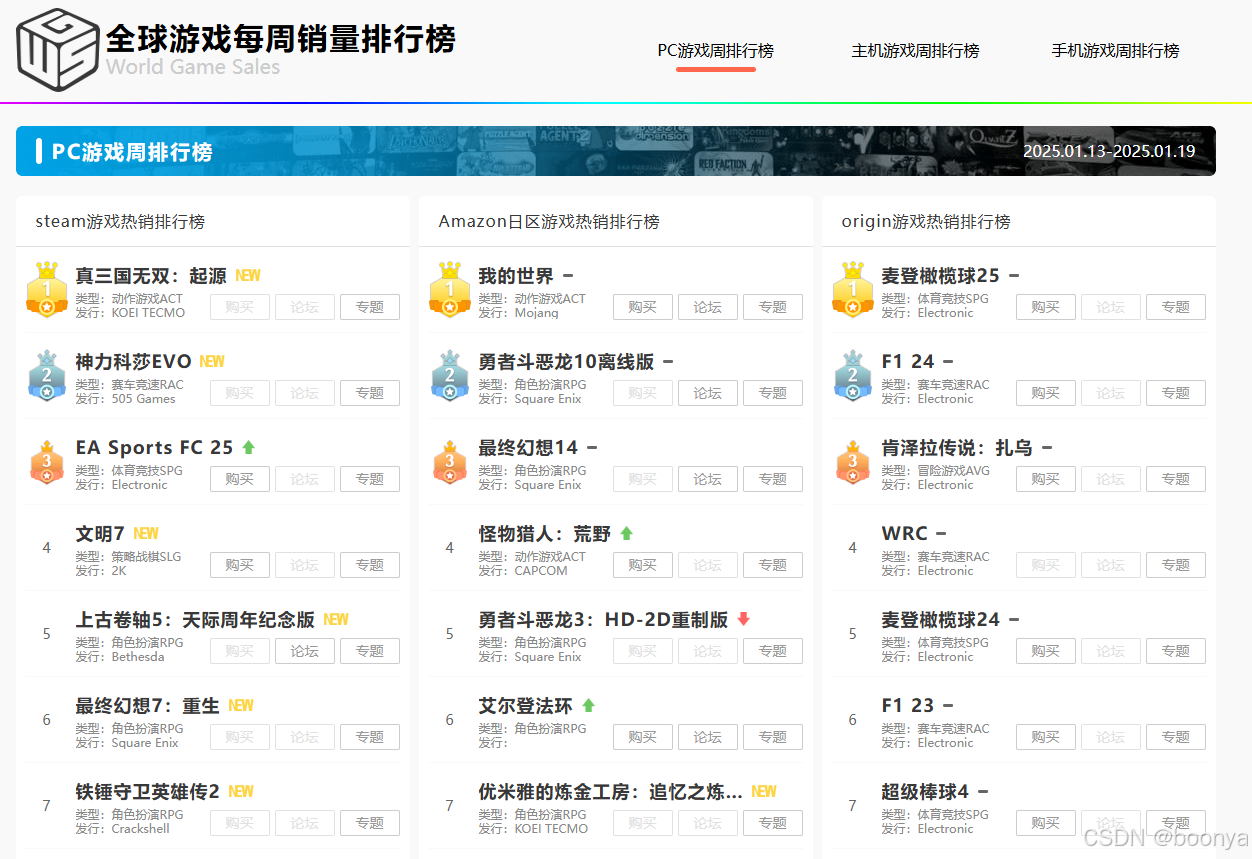Click the gold rank 1 medal for 我的世界
Viewport: 1252px width, 859px height.
(449, 290)
